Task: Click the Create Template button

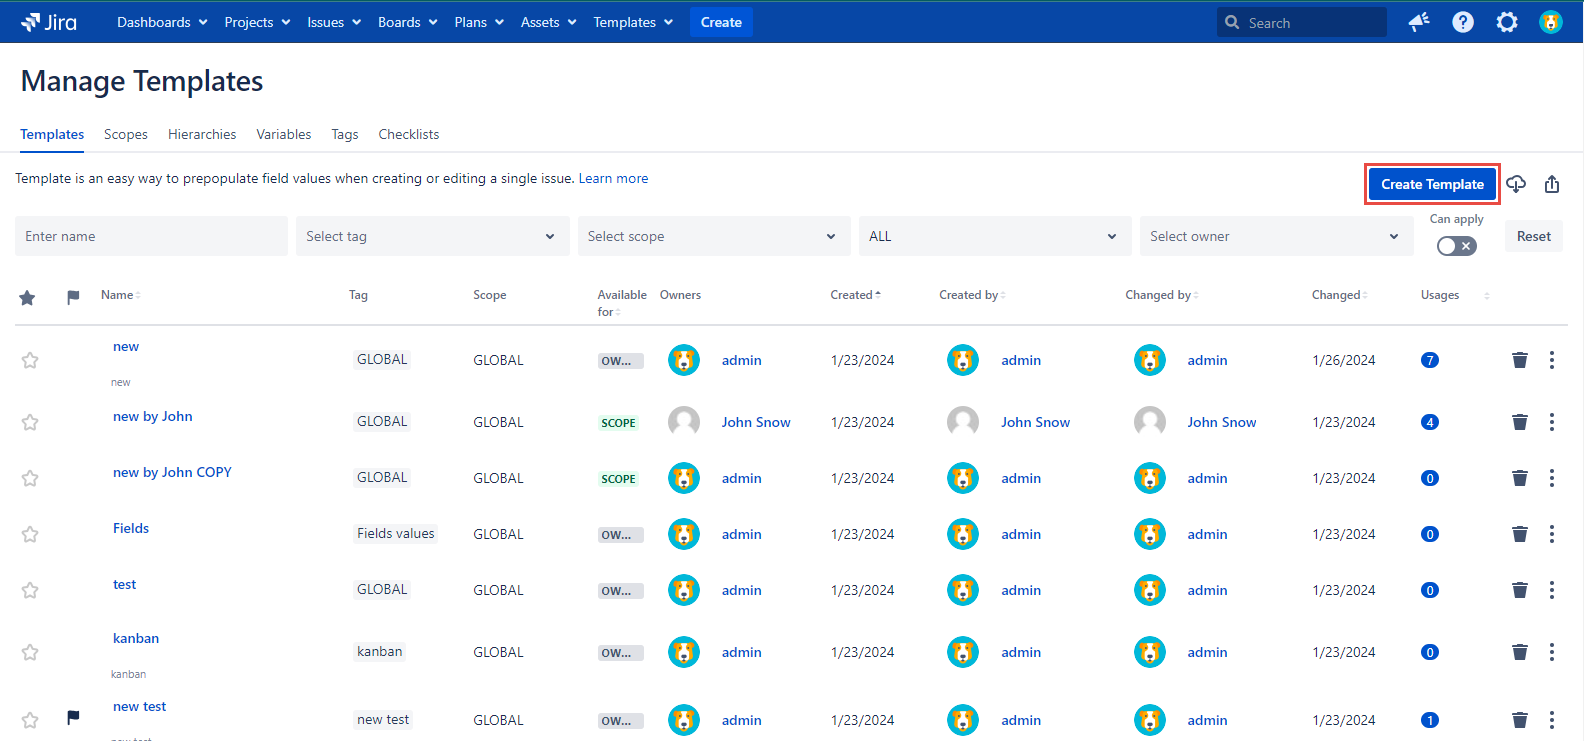Action: click(1432, 184)
